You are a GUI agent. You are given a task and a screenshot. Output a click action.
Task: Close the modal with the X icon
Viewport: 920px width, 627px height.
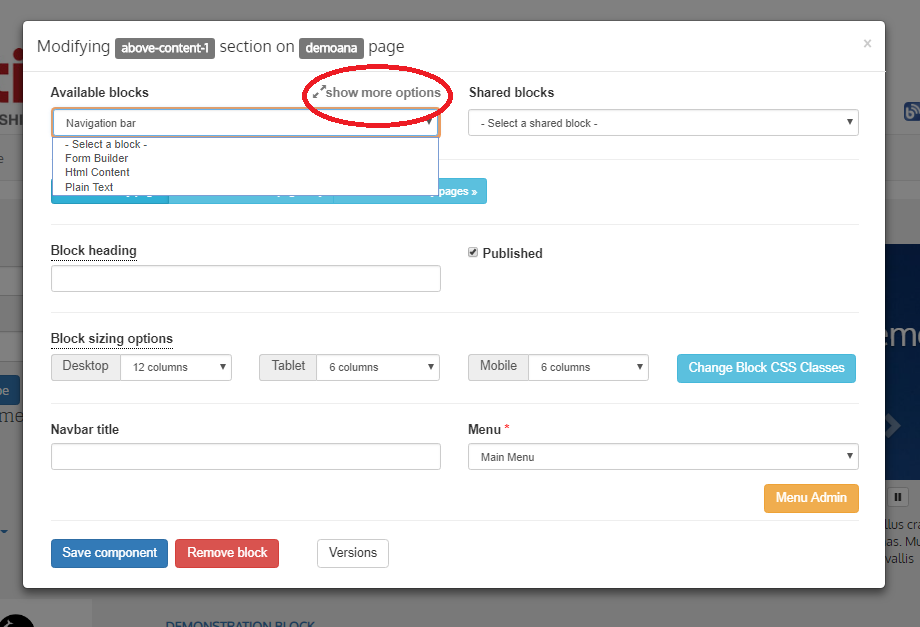[867, 44]
